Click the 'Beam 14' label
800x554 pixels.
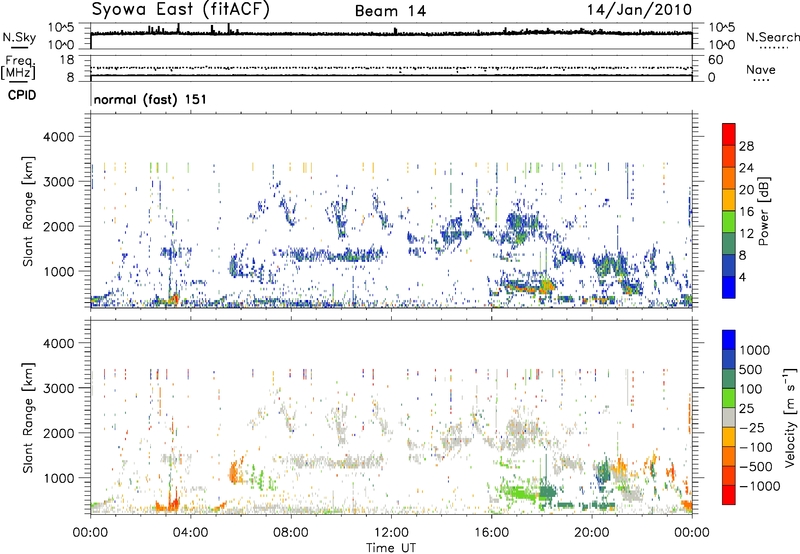pos(390,11)
